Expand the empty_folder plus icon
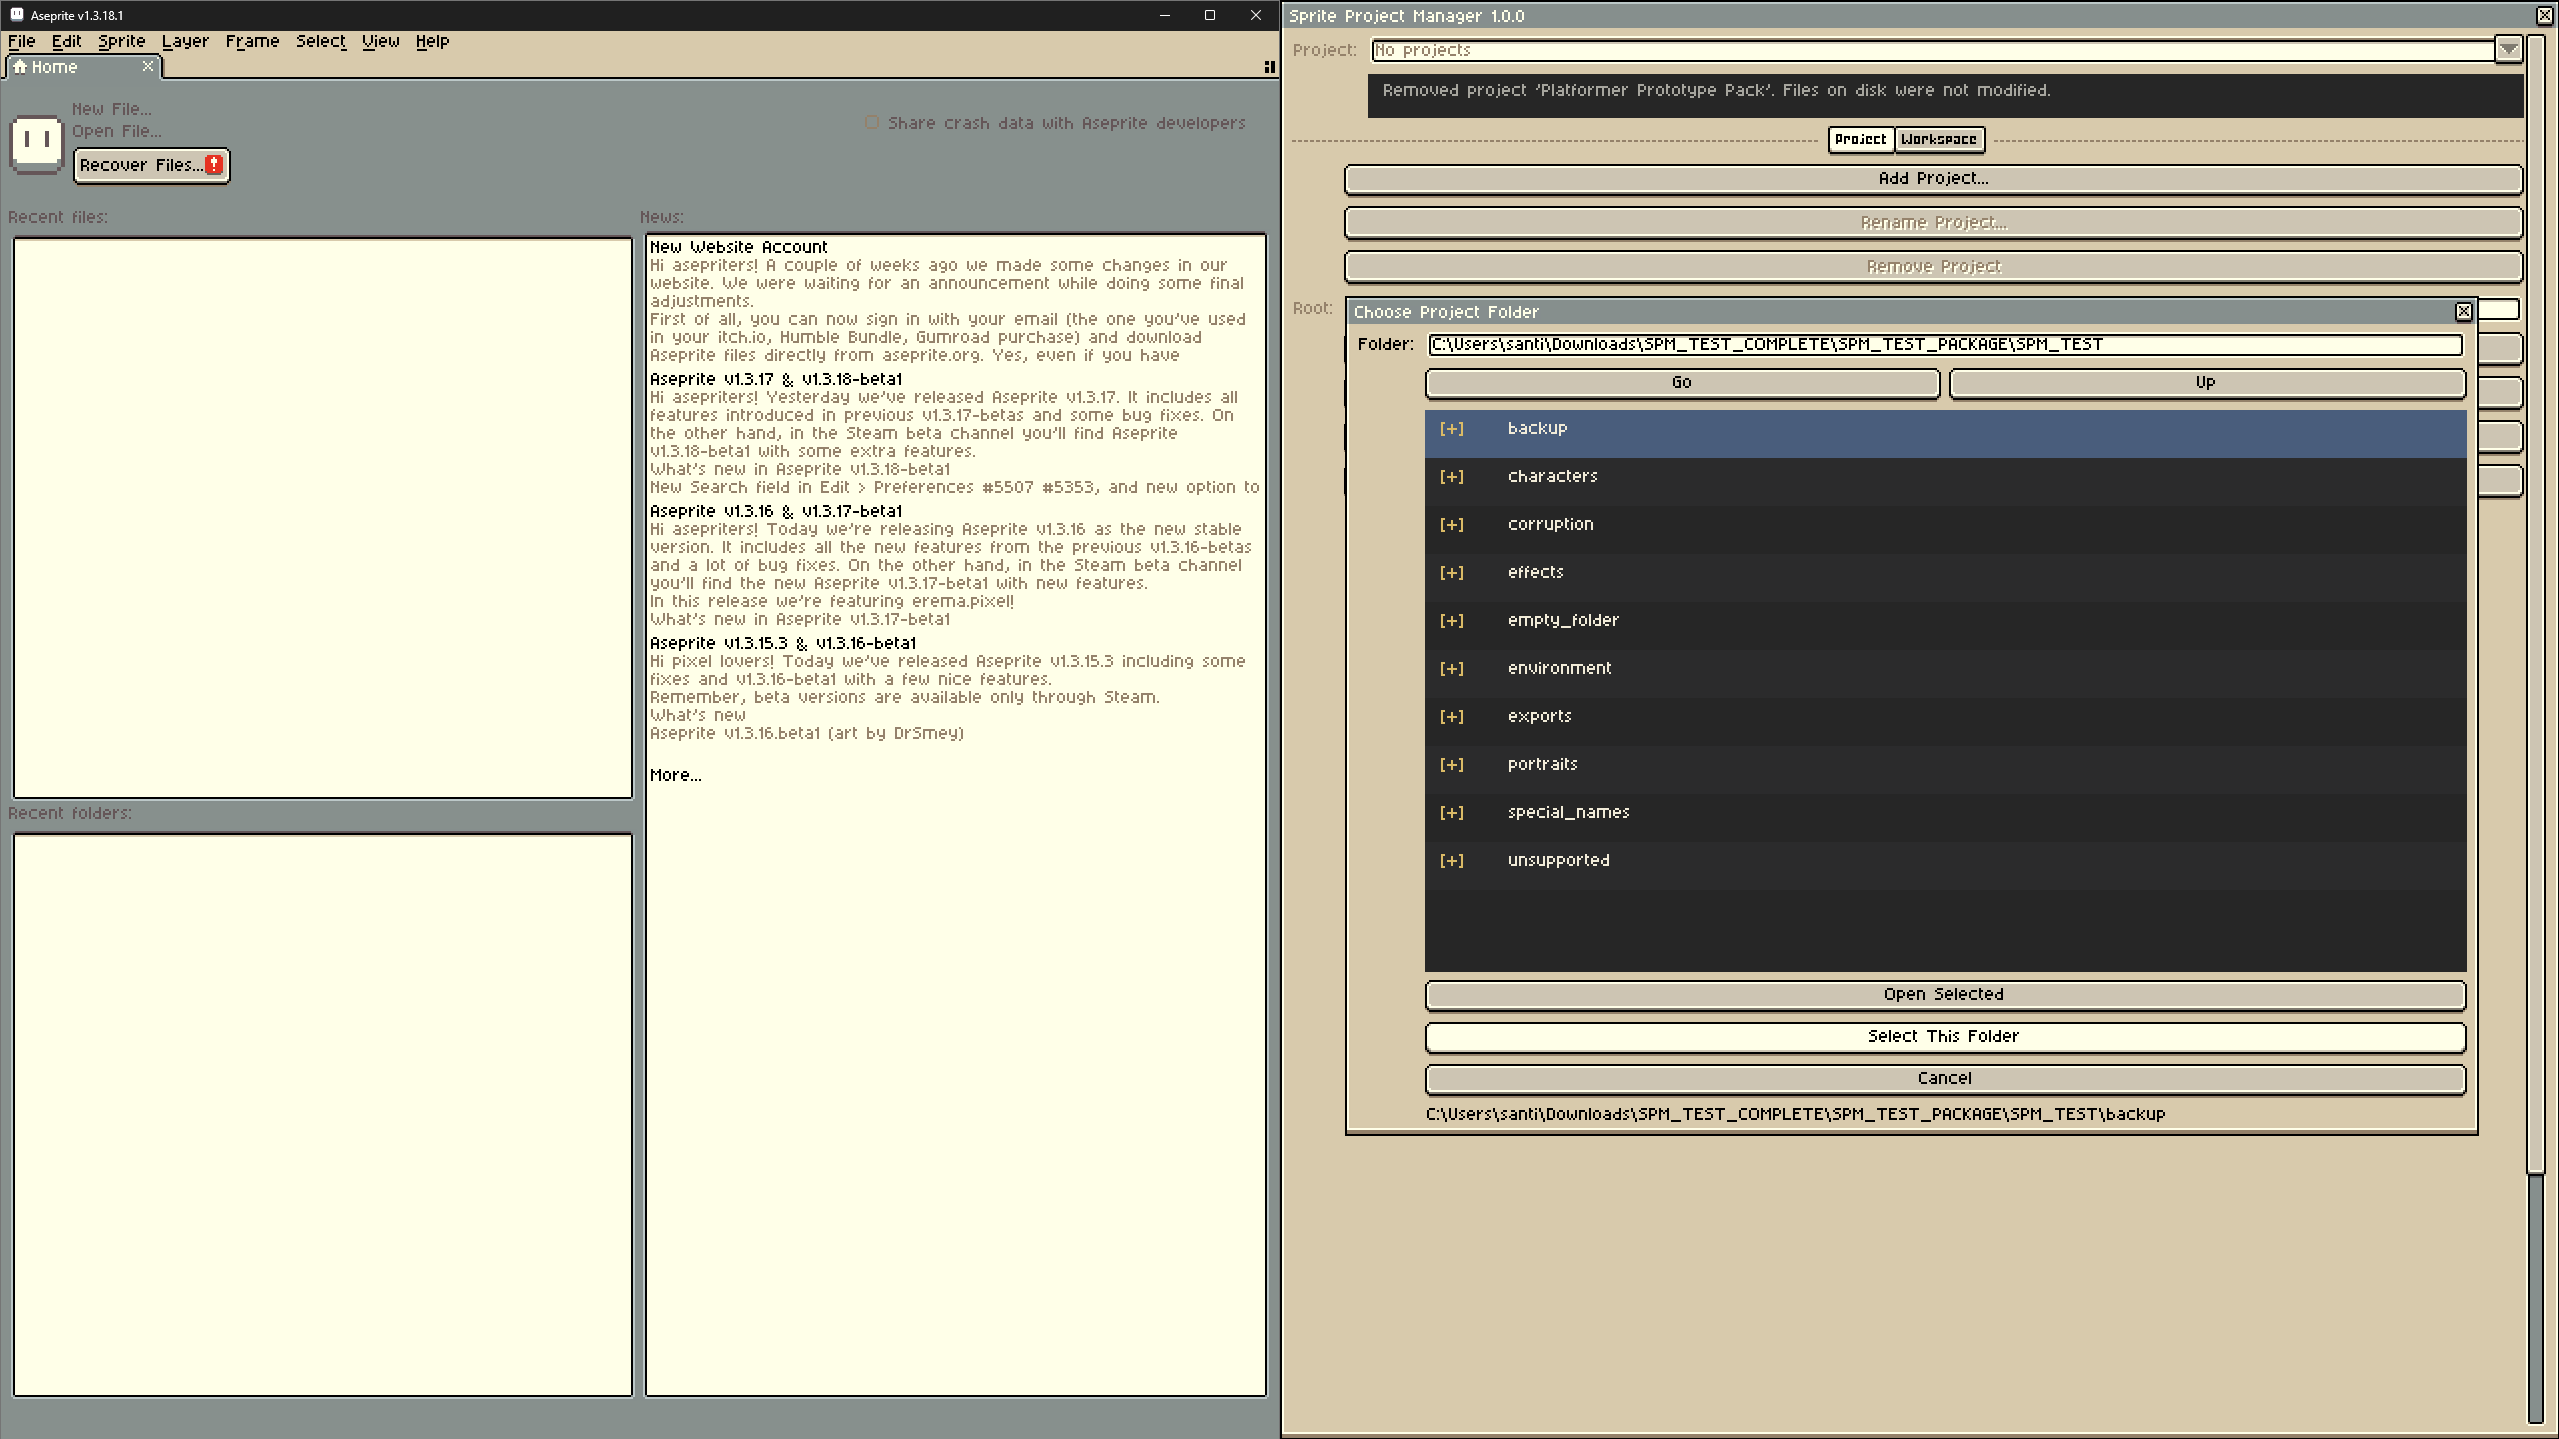This screenshot has width=2559, height=1439. point(1451,621)
